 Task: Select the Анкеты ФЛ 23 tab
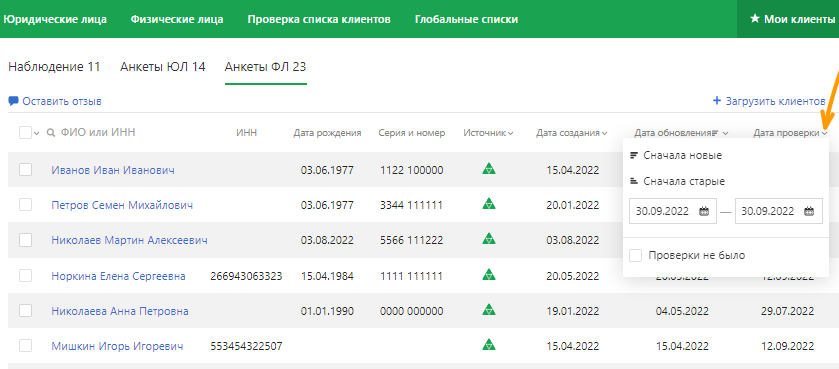265,67
